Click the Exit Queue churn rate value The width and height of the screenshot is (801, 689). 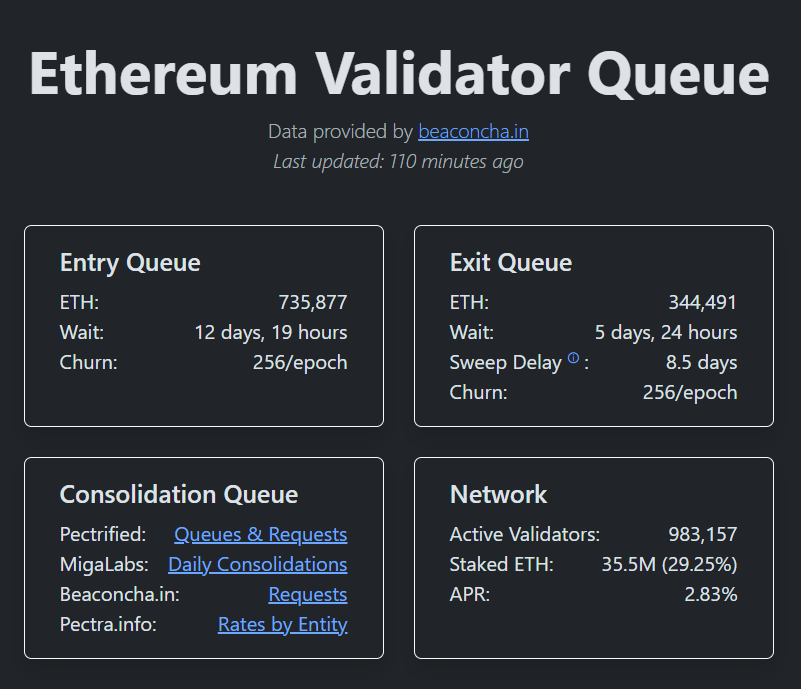(x=692, y=392)
